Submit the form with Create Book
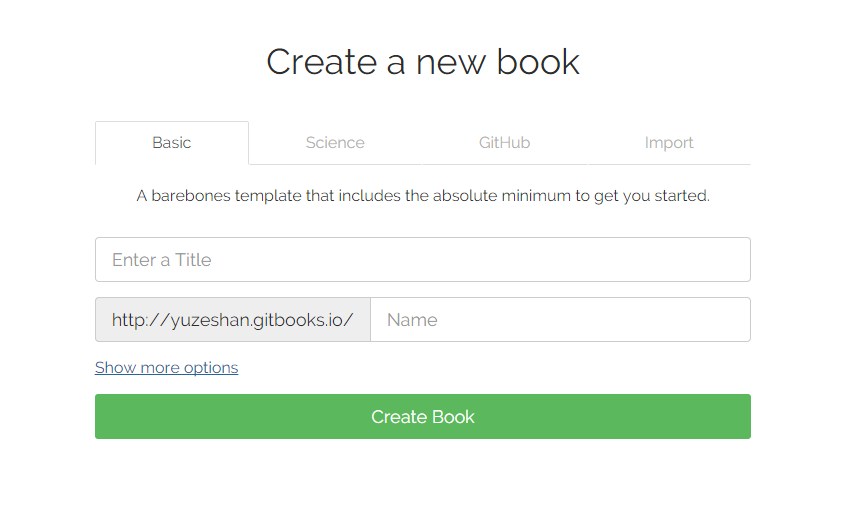 [422, 416]
